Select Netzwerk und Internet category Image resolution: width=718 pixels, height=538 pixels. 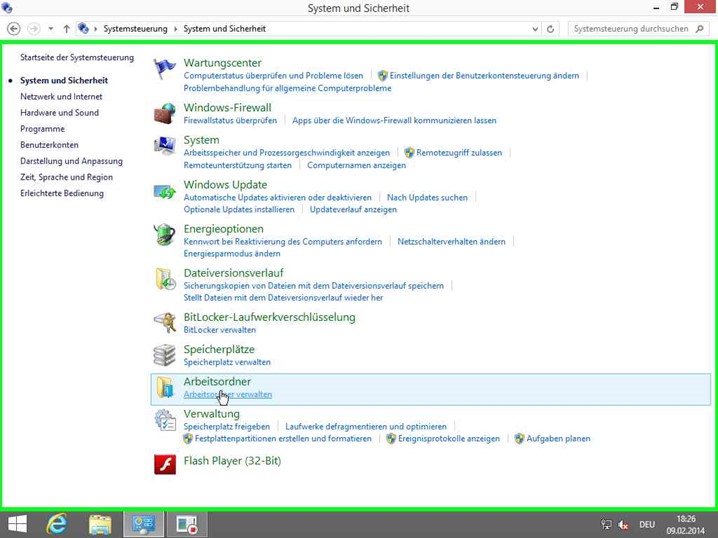61,97
